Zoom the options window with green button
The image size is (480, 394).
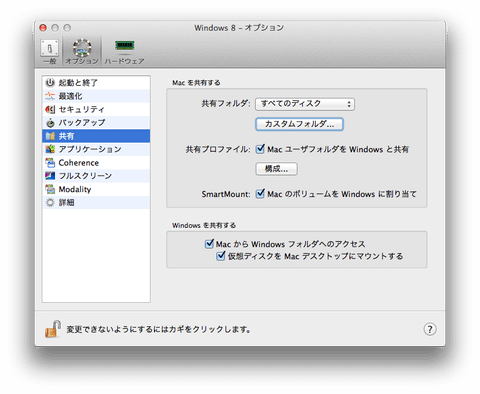point(67,28)
